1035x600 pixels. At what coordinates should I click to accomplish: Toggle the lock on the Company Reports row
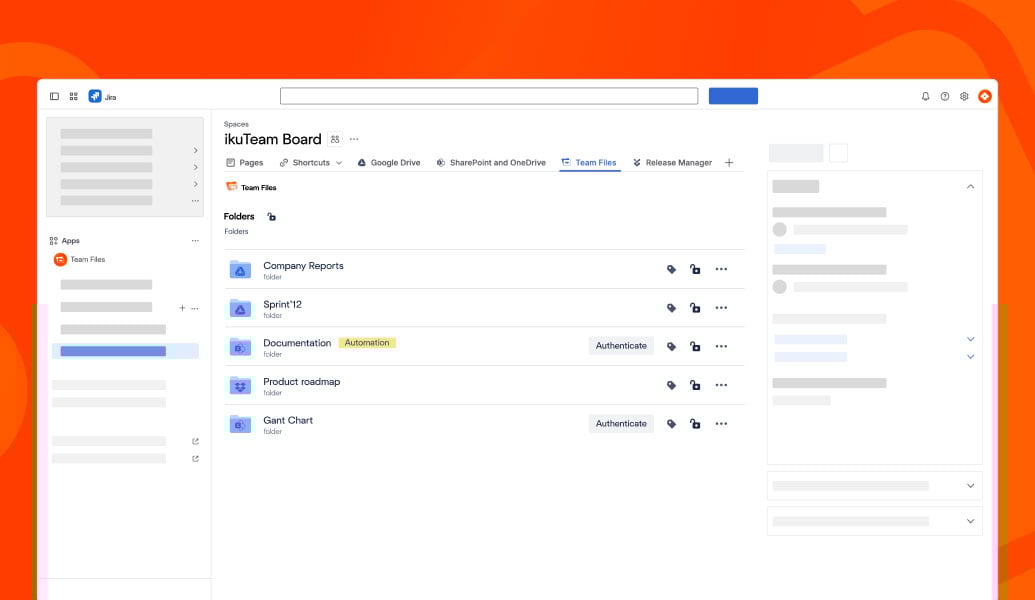[695, 269]
